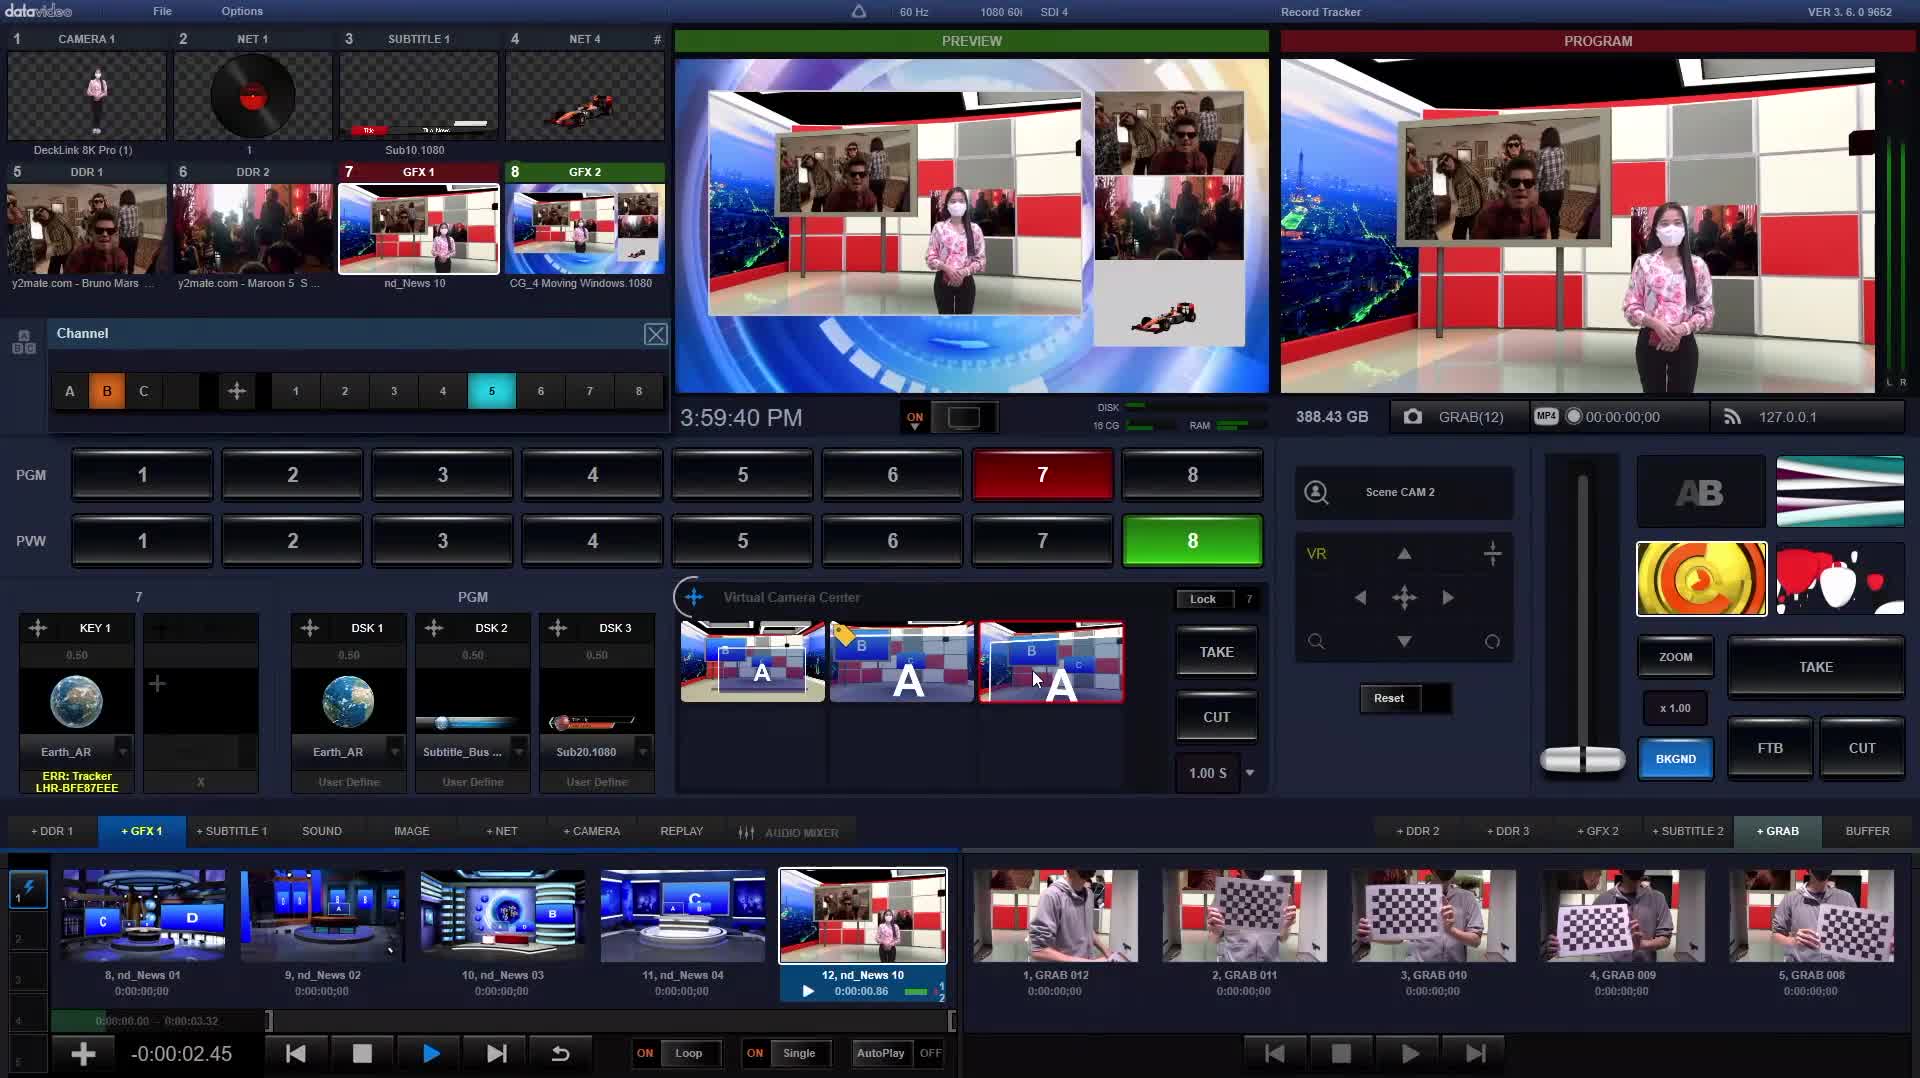Select the yellow-orange circle transition swatch
This screenshot has width=1920, height=1078.
[1701, 579]
